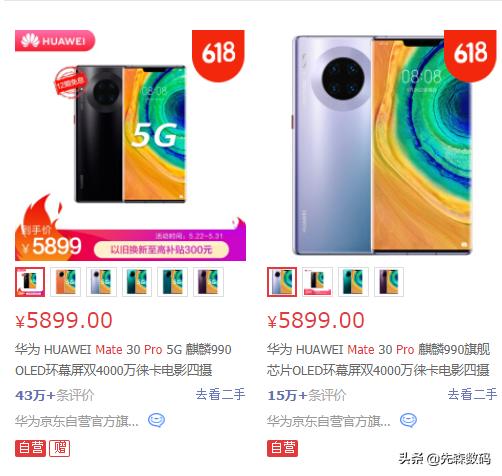Open the Mate 30 Pro 麒麟990旗舰 product title
Image resolution: width=502 pixels, height=476 pixels.
(378, 360)
